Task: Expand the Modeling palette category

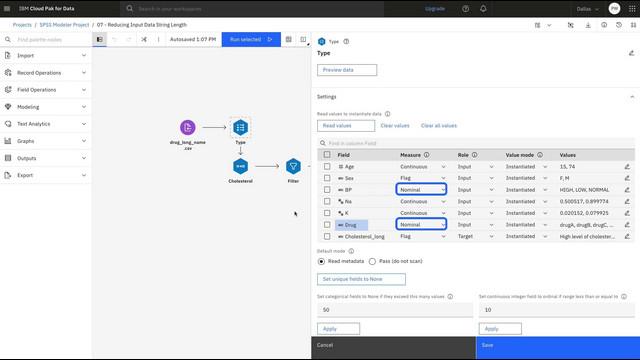Action: 46,107
